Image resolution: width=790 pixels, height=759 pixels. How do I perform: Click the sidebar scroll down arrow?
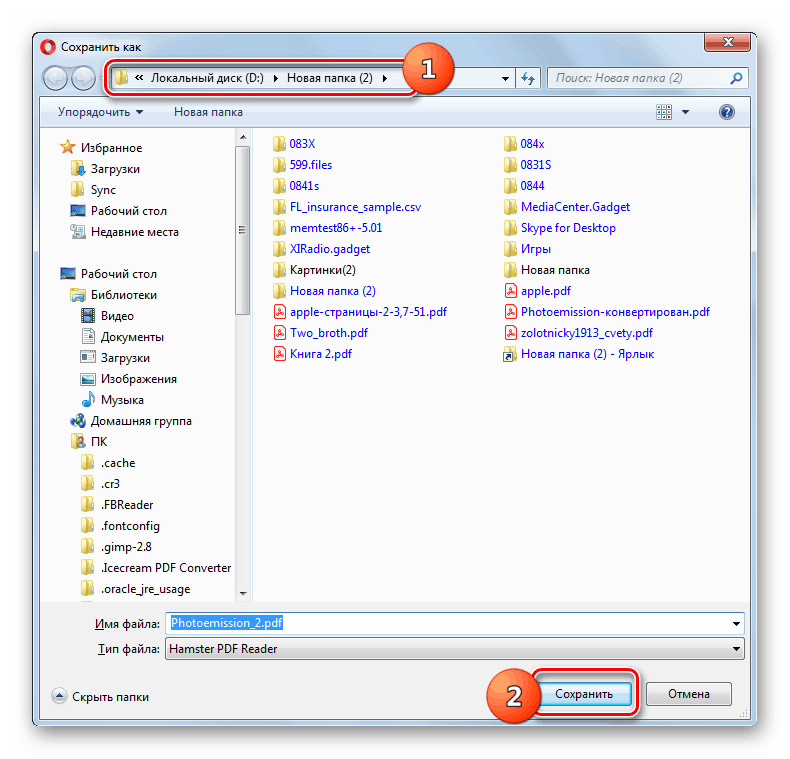click(243, 594)
